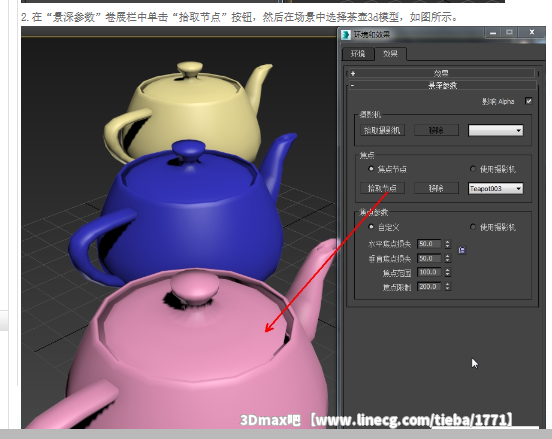Viewport: 552px width, 439px height.
Task: Click the 拾取节点 button
Action: [382, 188]
